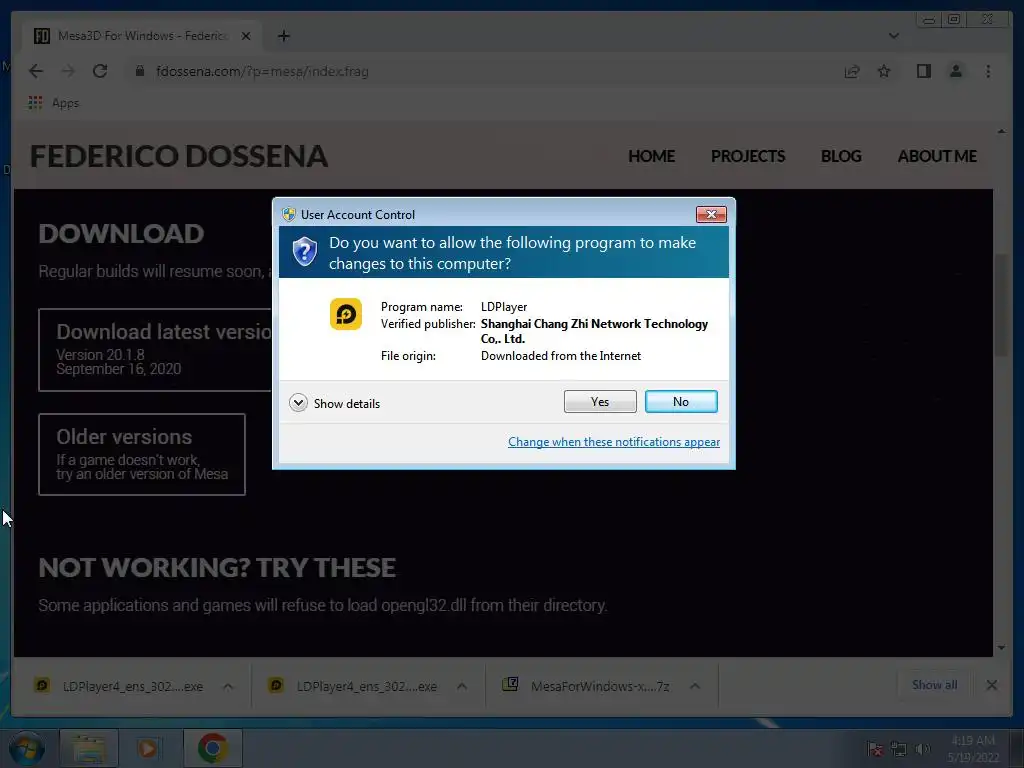Viewport: 1024px width, 768px height.
Task: Open BLOG in site navigation
Action: (840, 156)
